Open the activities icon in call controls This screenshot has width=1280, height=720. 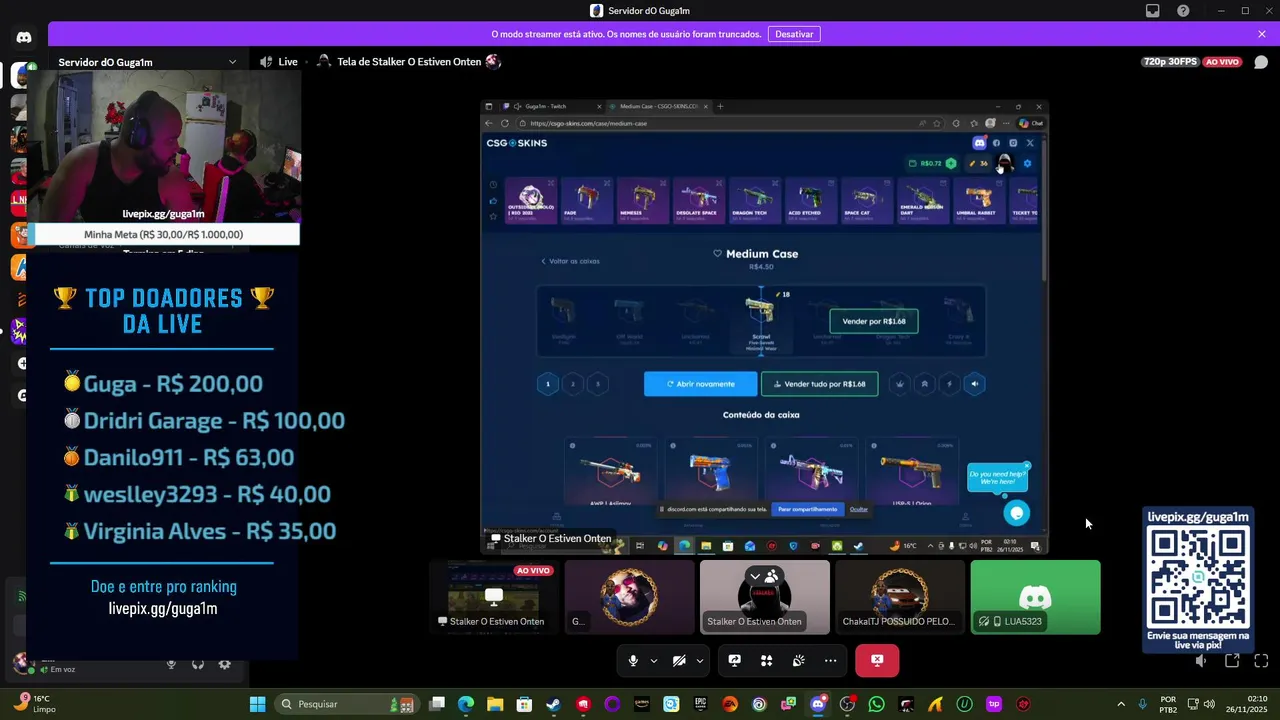766,661
